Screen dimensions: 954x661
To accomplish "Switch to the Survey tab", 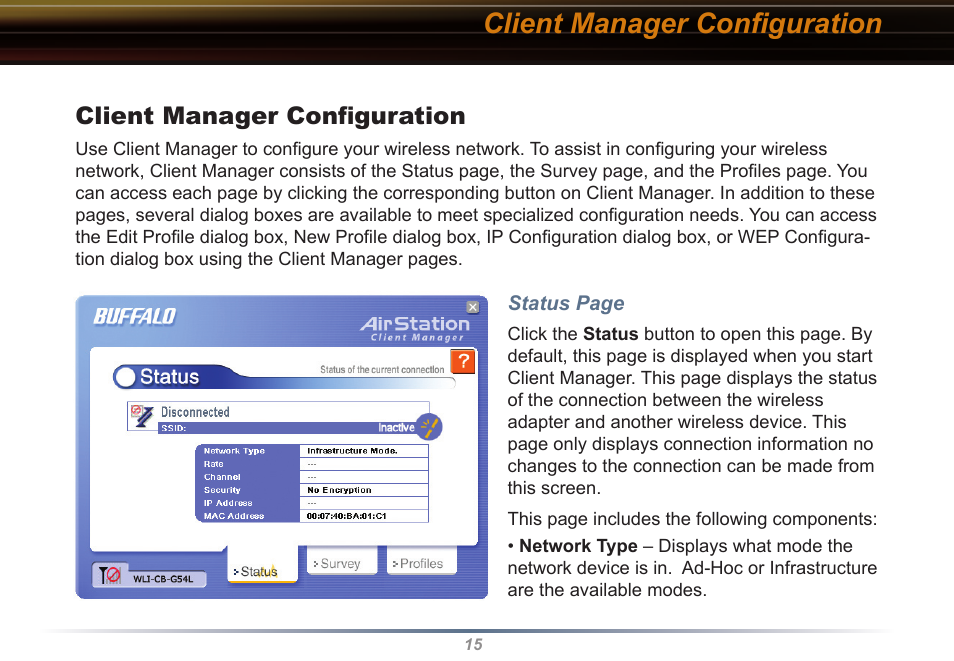I will pos(341,560).
